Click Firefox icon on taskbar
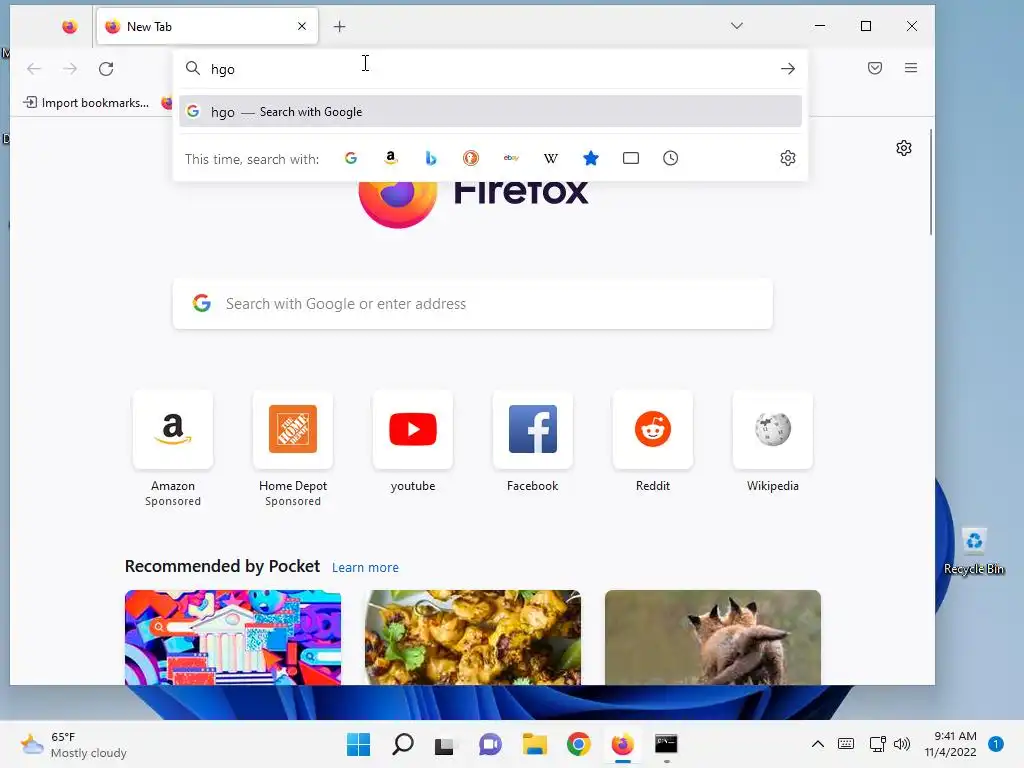1024x768 pixels. (622, 744)
